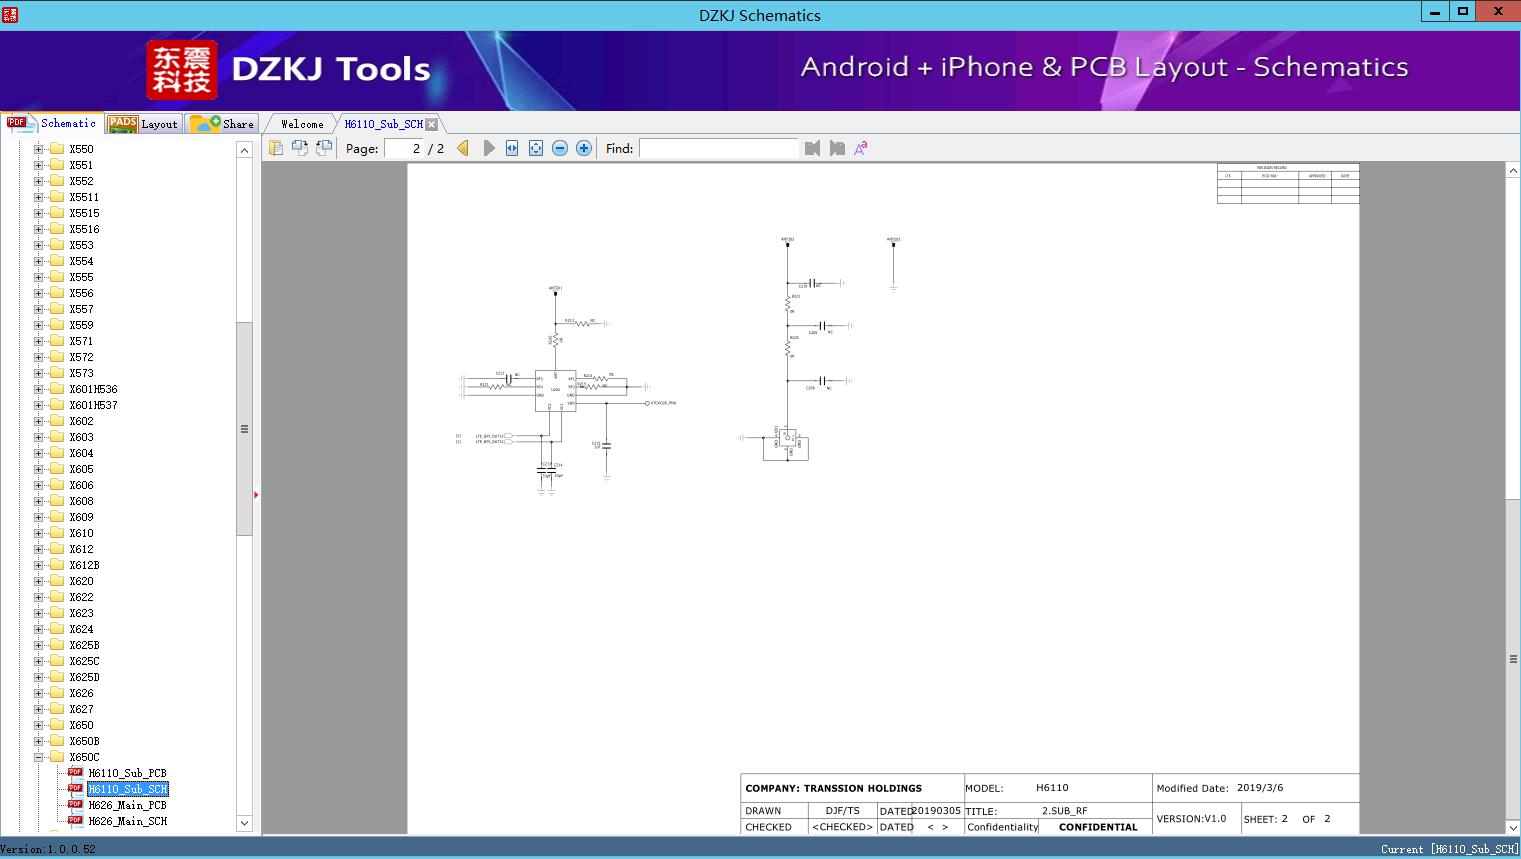The image size is (1521, 859).
Task: Zoom out with the minus icon
Action: click(560, 148)
